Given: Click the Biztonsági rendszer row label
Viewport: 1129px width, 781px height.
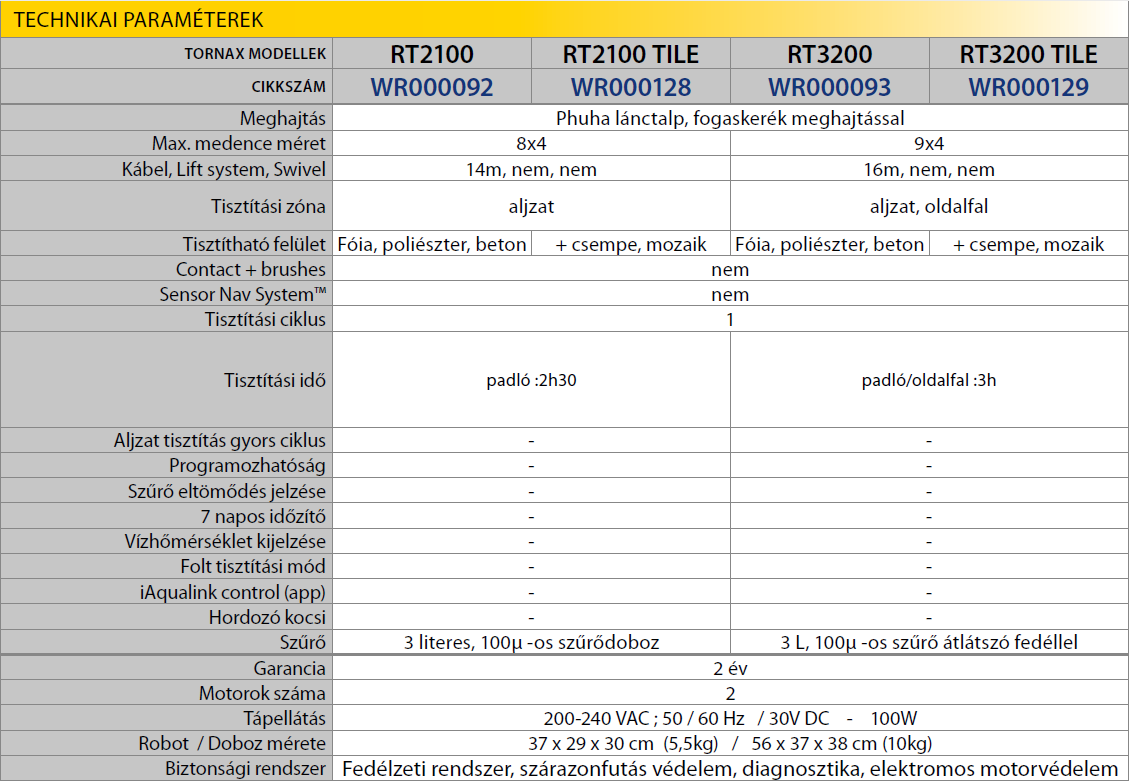Looking at the screenshot, I should tap(248, 769).
